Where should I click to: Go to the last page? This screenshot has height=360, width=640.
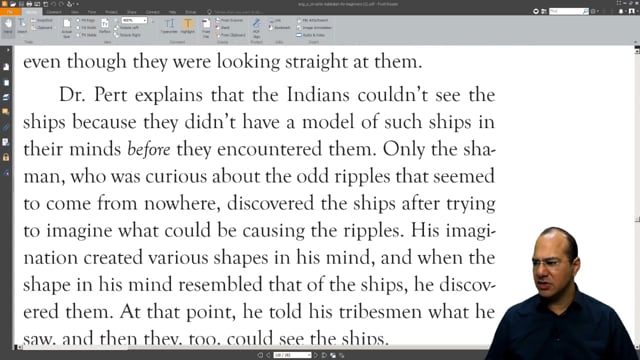(324, 355)
